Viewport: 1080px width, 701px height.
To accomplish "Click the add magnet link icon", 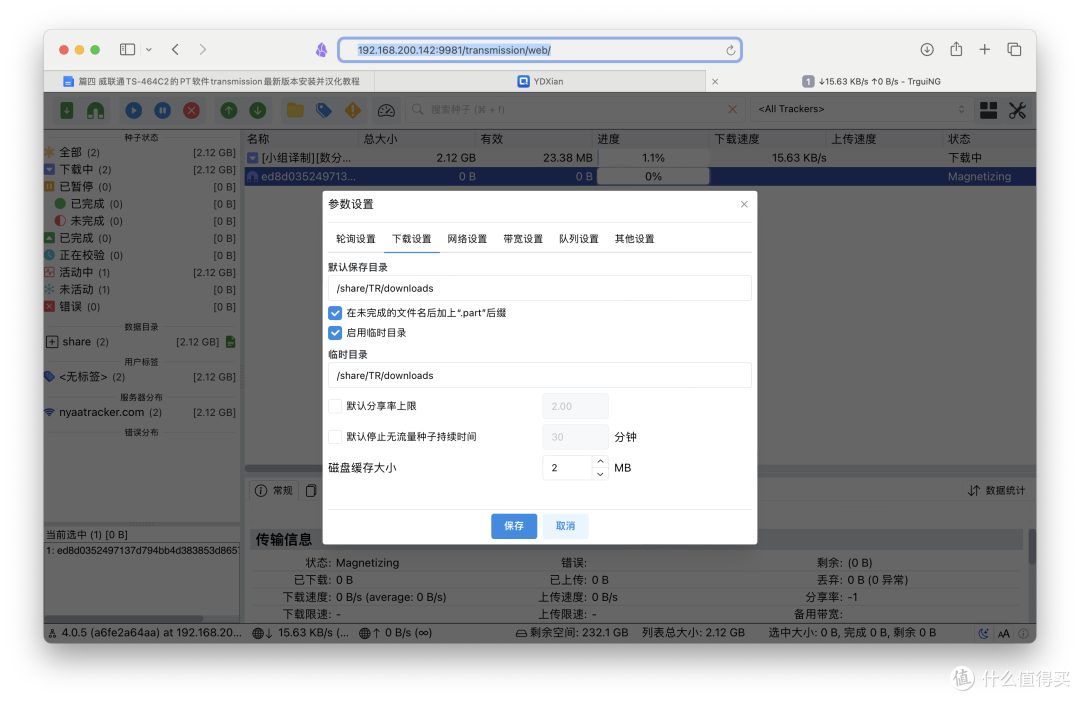I will 96,110.
